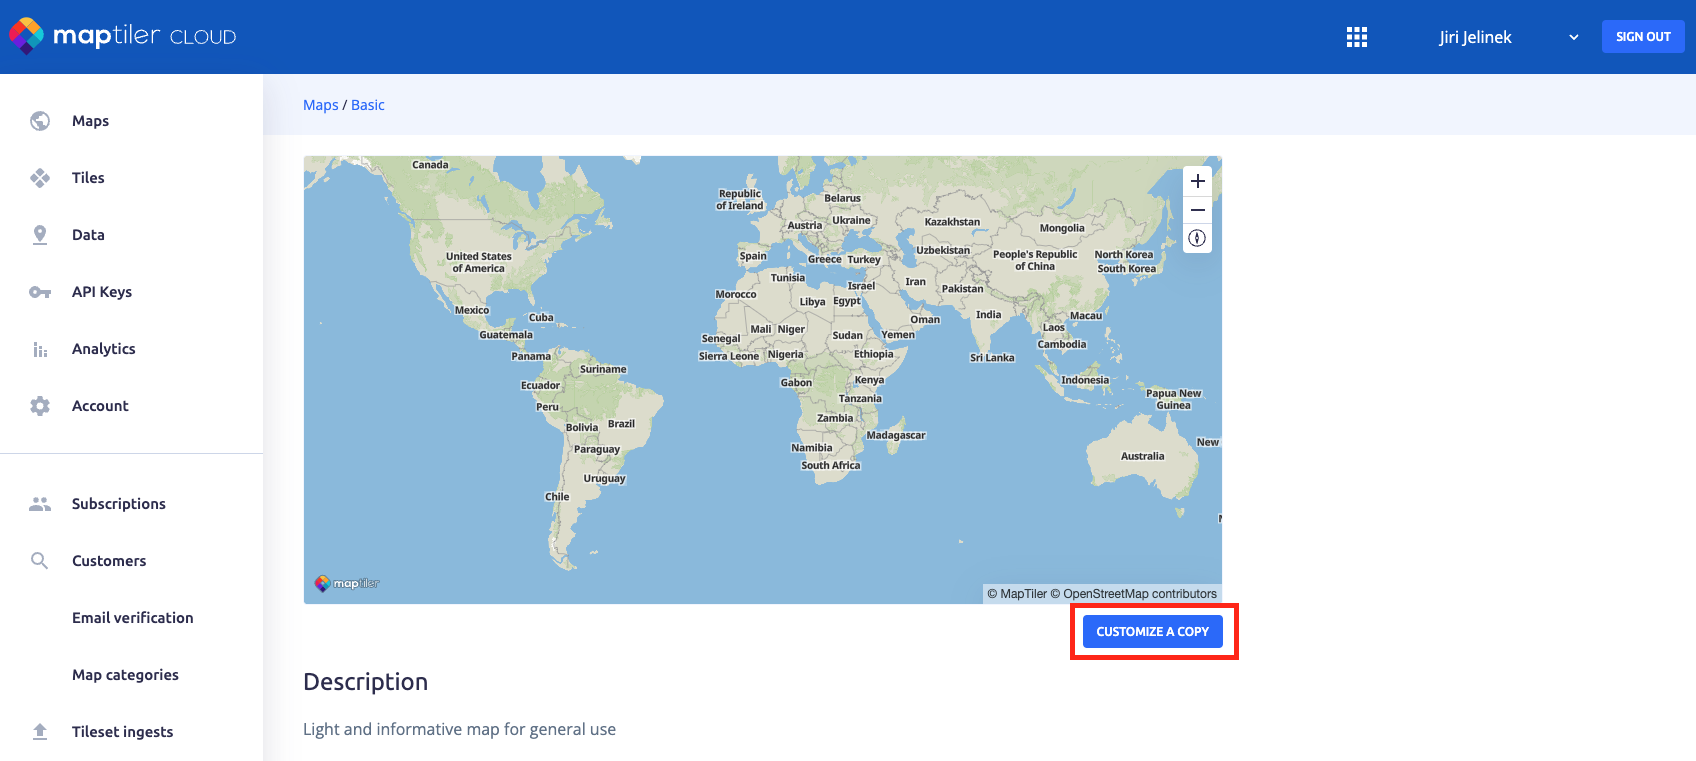This screenshot has width=1696, height=761.
Task: Open the apps grid icon in header
Action: 1356,37
